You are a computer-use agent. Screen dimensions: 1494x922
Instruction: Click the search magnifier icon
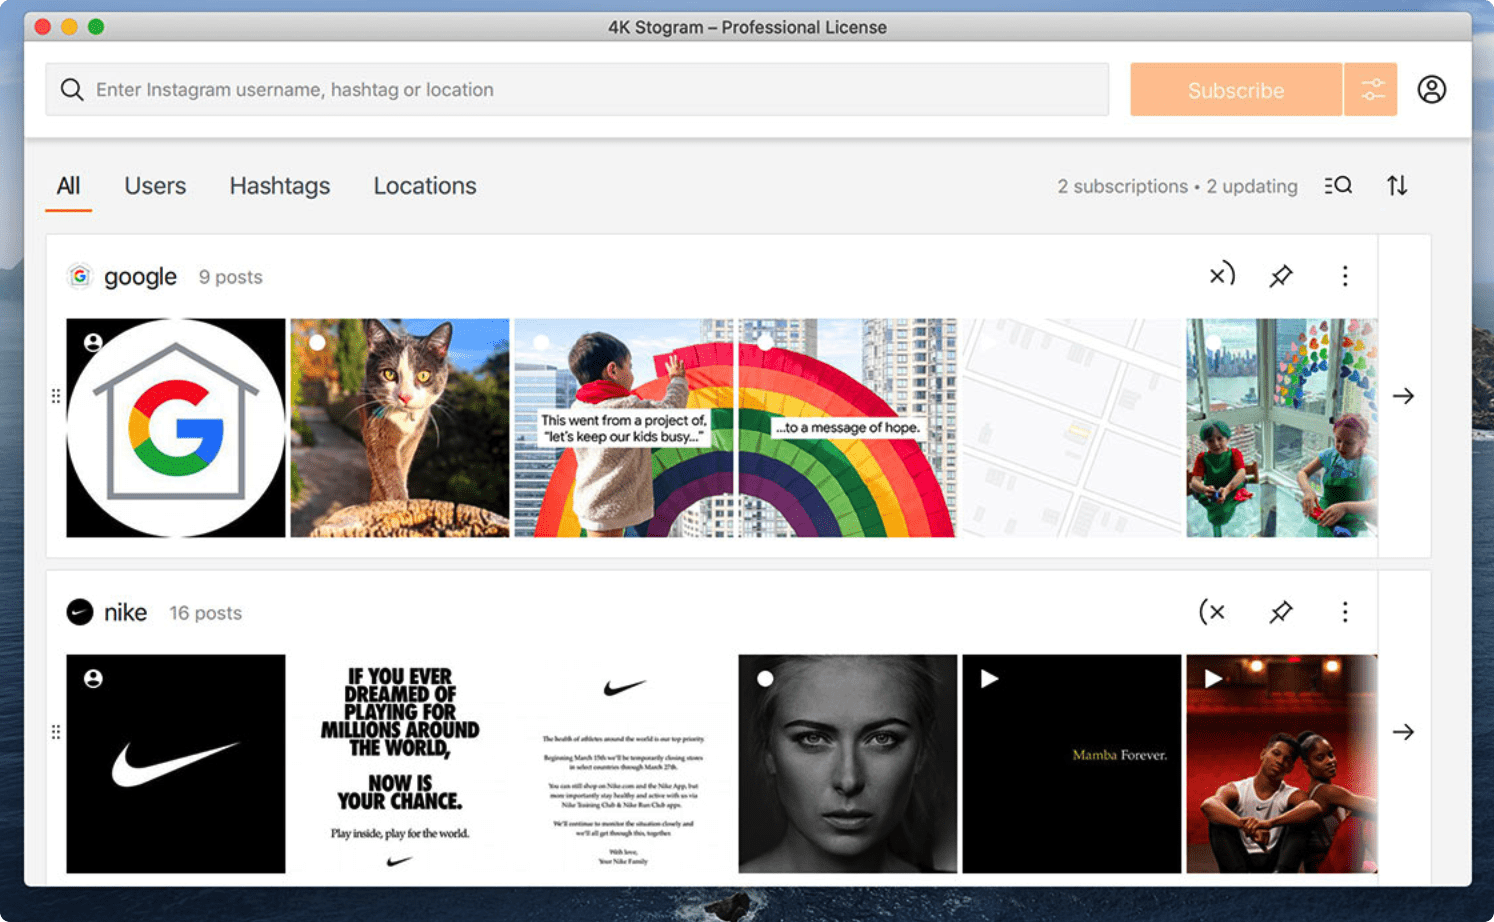[x=72, y=90]
